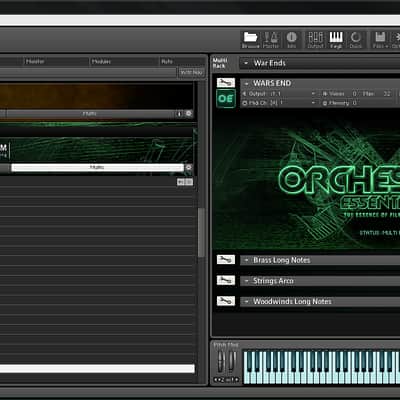This screenshot has width=400, height=400.
Task: Expand Woodwinds Long Notes dropdown arrow
Action: click(246, 302)
